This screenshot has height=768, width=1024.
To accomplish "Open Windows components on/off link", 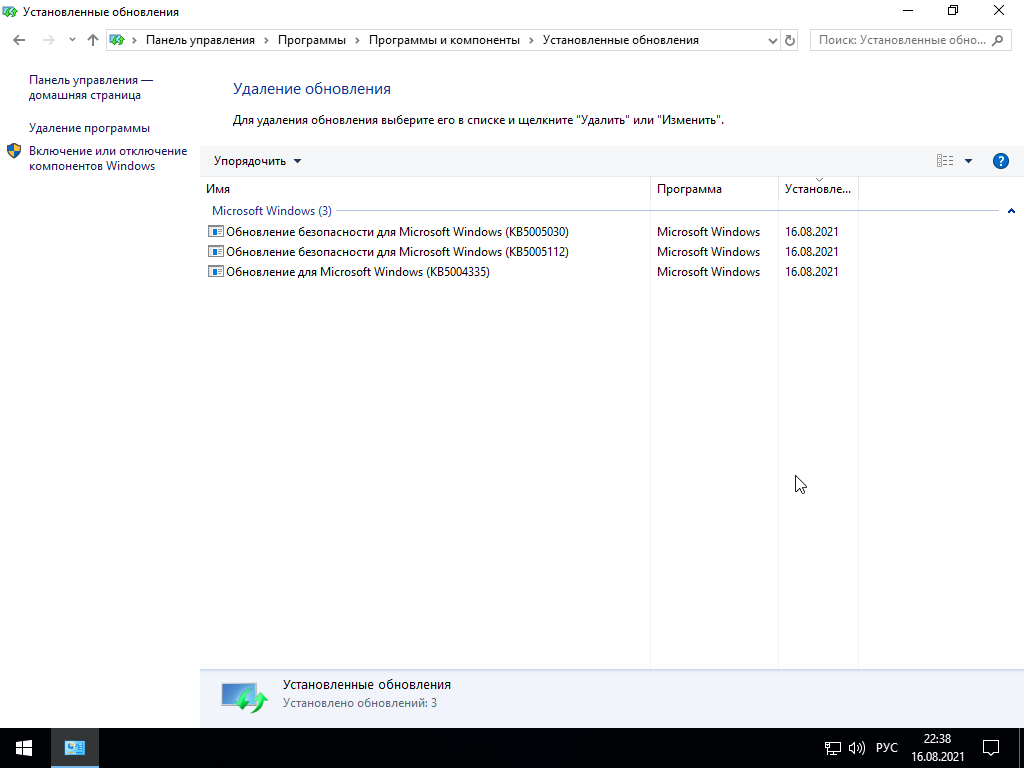I will click(108, 158).
